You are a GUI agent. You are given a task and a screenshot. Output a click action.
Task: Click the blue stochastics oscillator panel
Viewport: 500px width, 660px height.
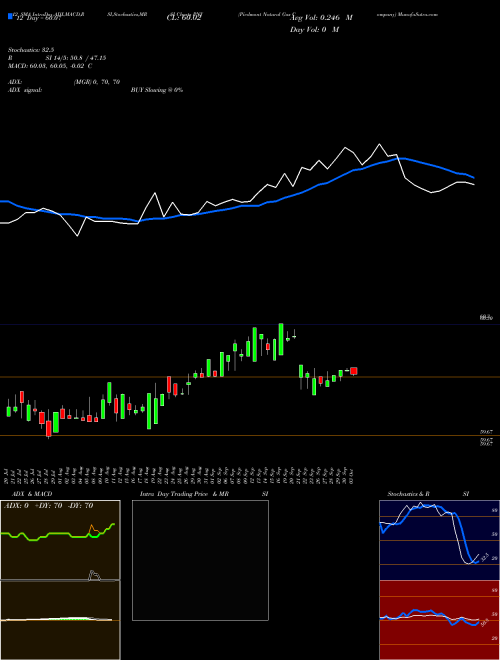click(439, 540)
